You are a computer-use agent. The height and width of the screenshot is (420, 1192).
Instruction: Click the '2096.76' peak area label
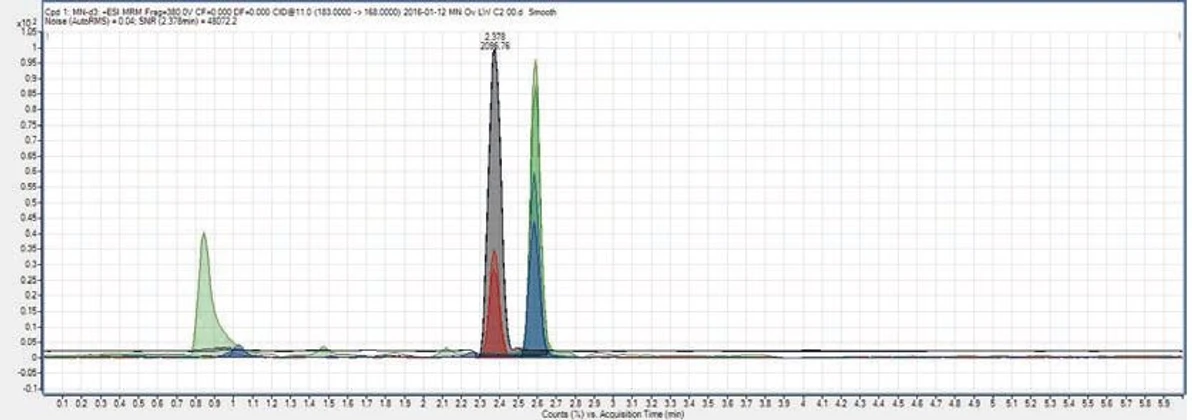tap(495, 46)
